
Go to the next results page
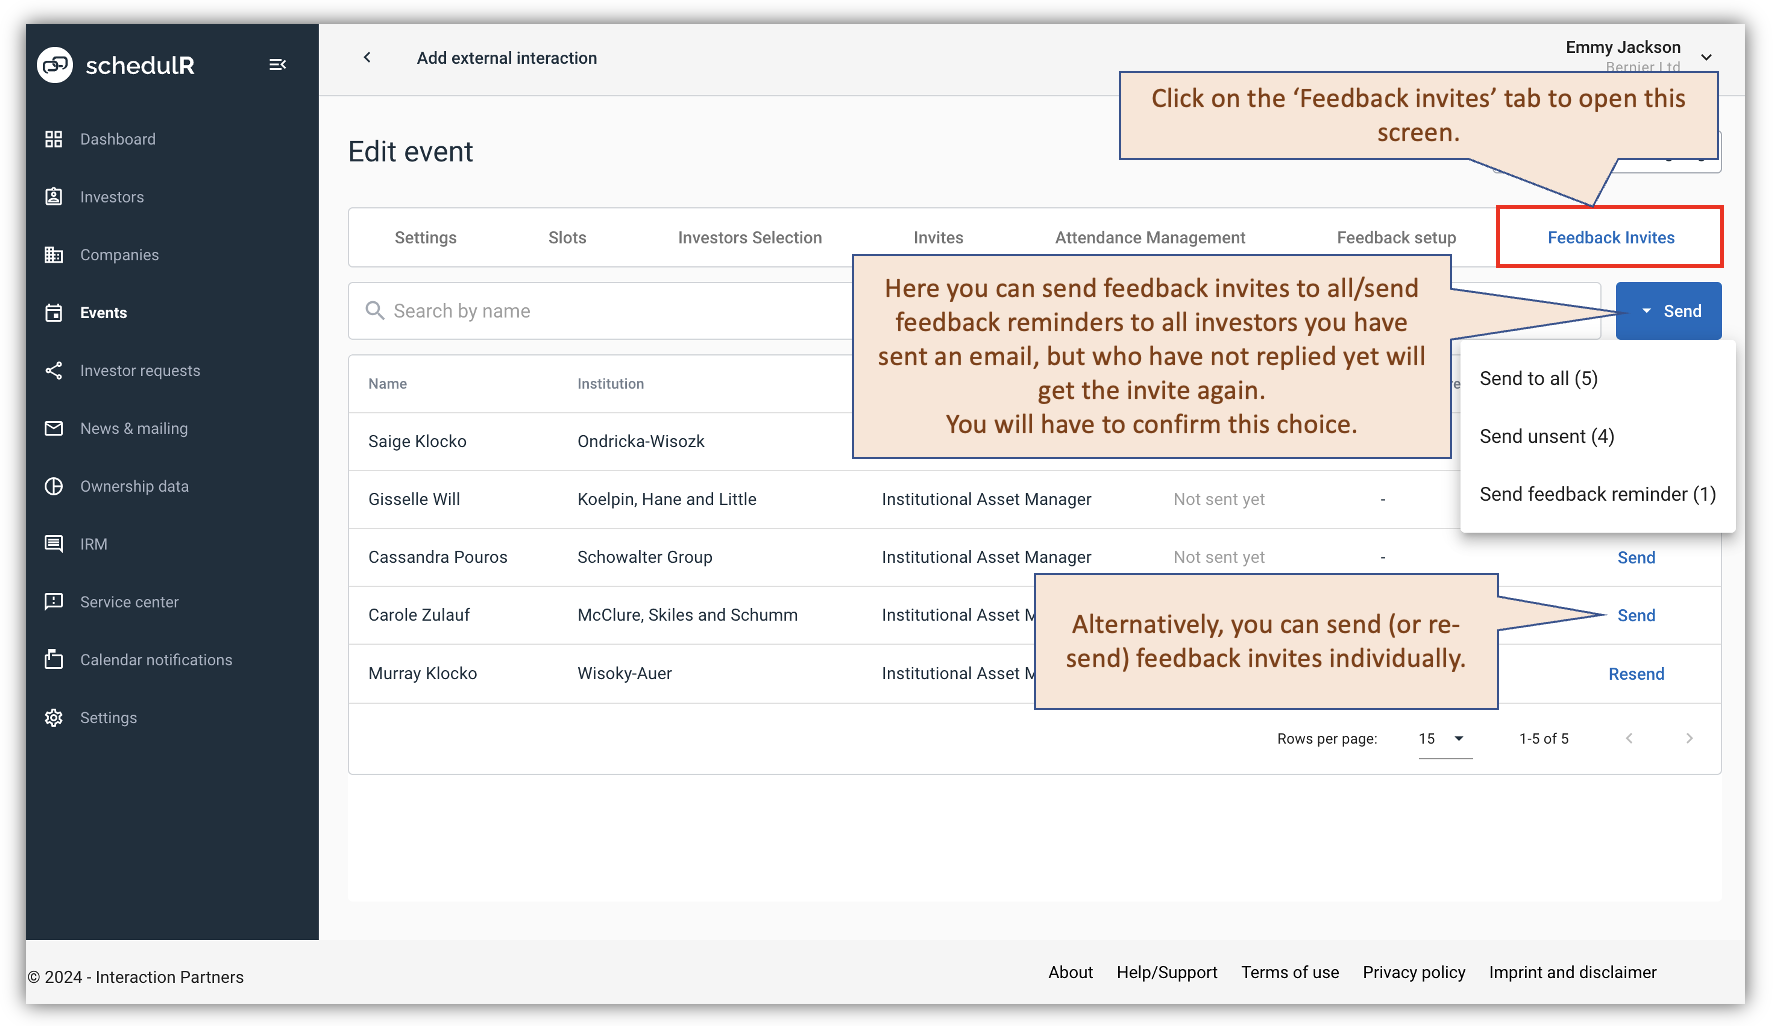pyautogui.click(x=1690, y=738)
